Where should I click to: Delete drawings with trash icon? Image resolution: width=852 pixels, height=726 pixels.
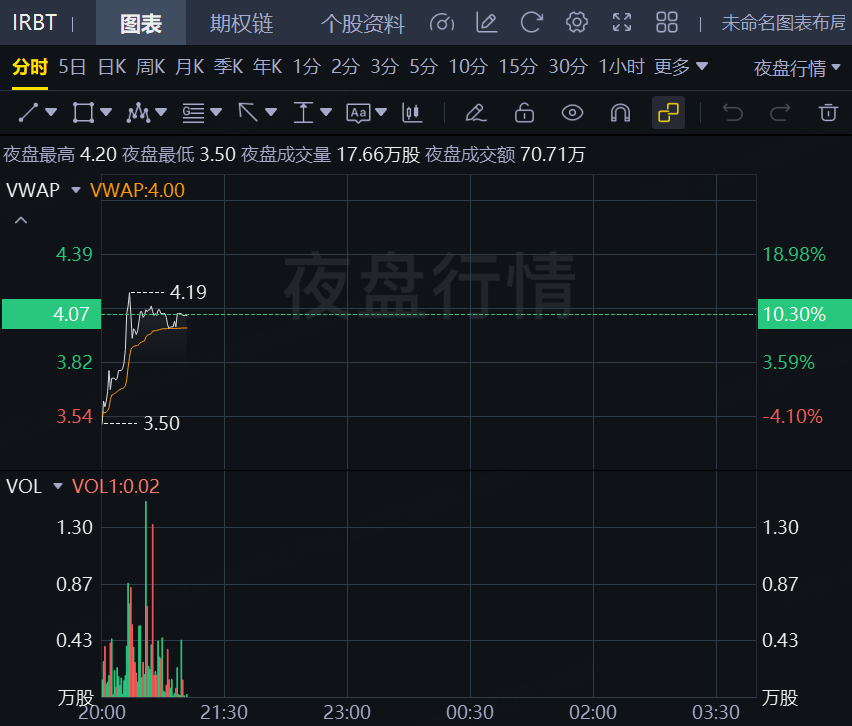(x=827, y=113)
